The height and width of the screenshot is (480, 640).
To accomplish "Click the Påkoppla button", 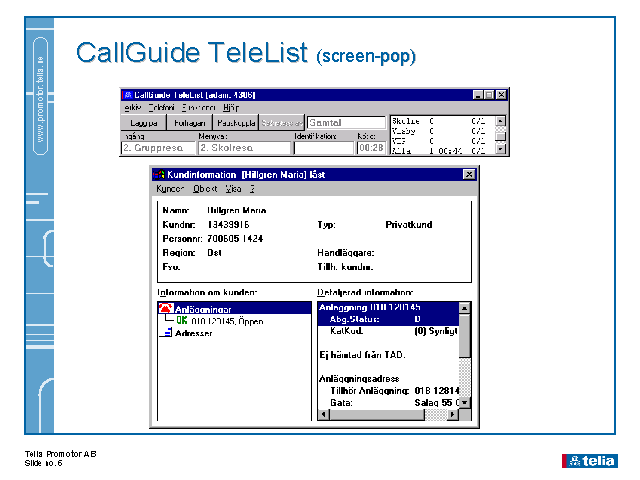I will point(236,122).
